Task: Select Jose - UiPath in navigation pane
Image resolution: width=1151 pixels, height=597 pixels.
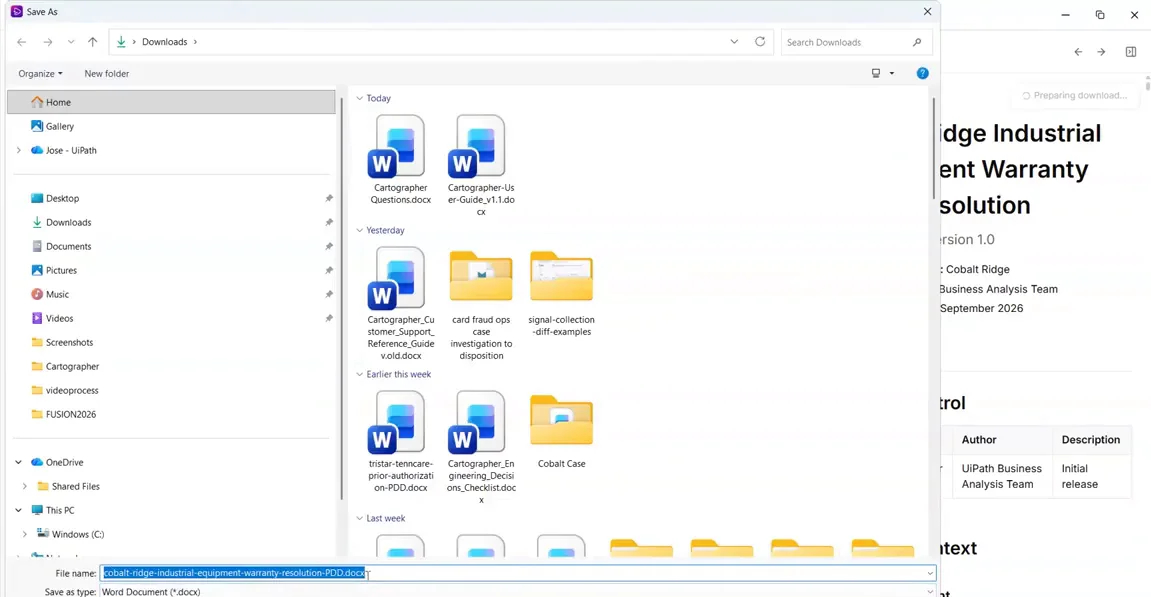Action: pos(71,151)
